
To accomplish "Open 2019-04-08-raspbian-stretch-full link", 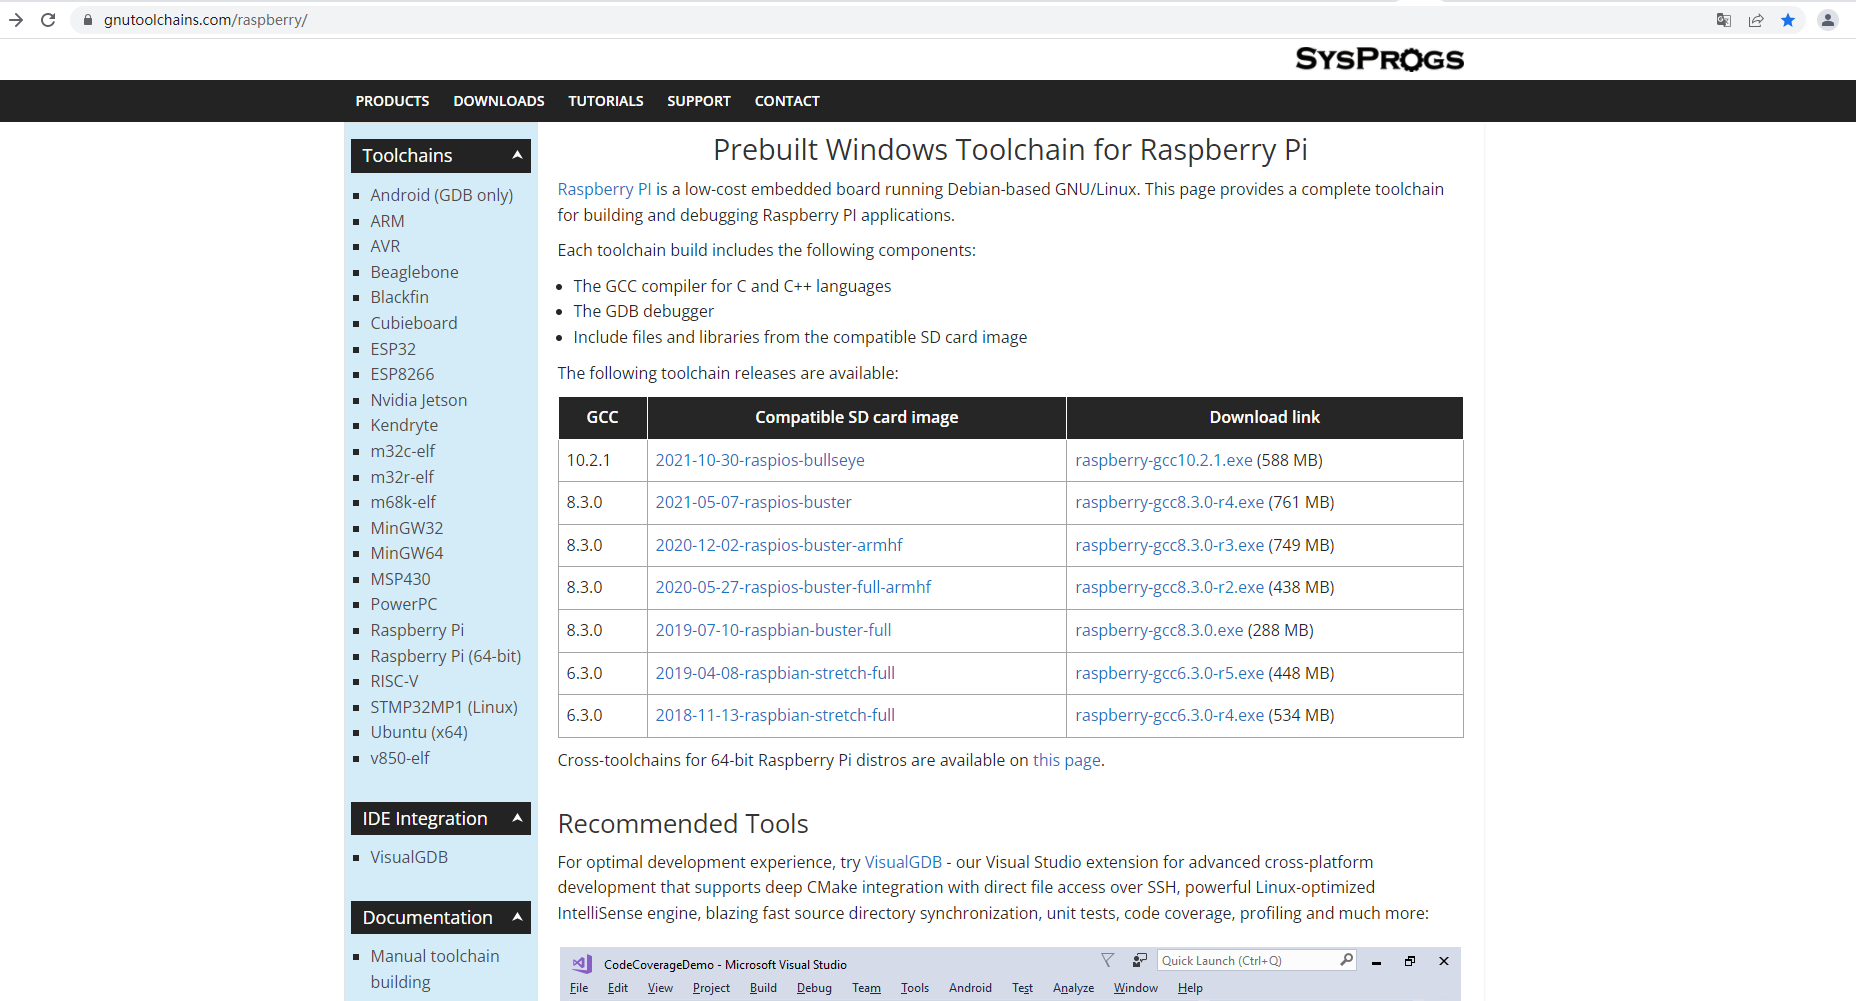I will [775, 673].
